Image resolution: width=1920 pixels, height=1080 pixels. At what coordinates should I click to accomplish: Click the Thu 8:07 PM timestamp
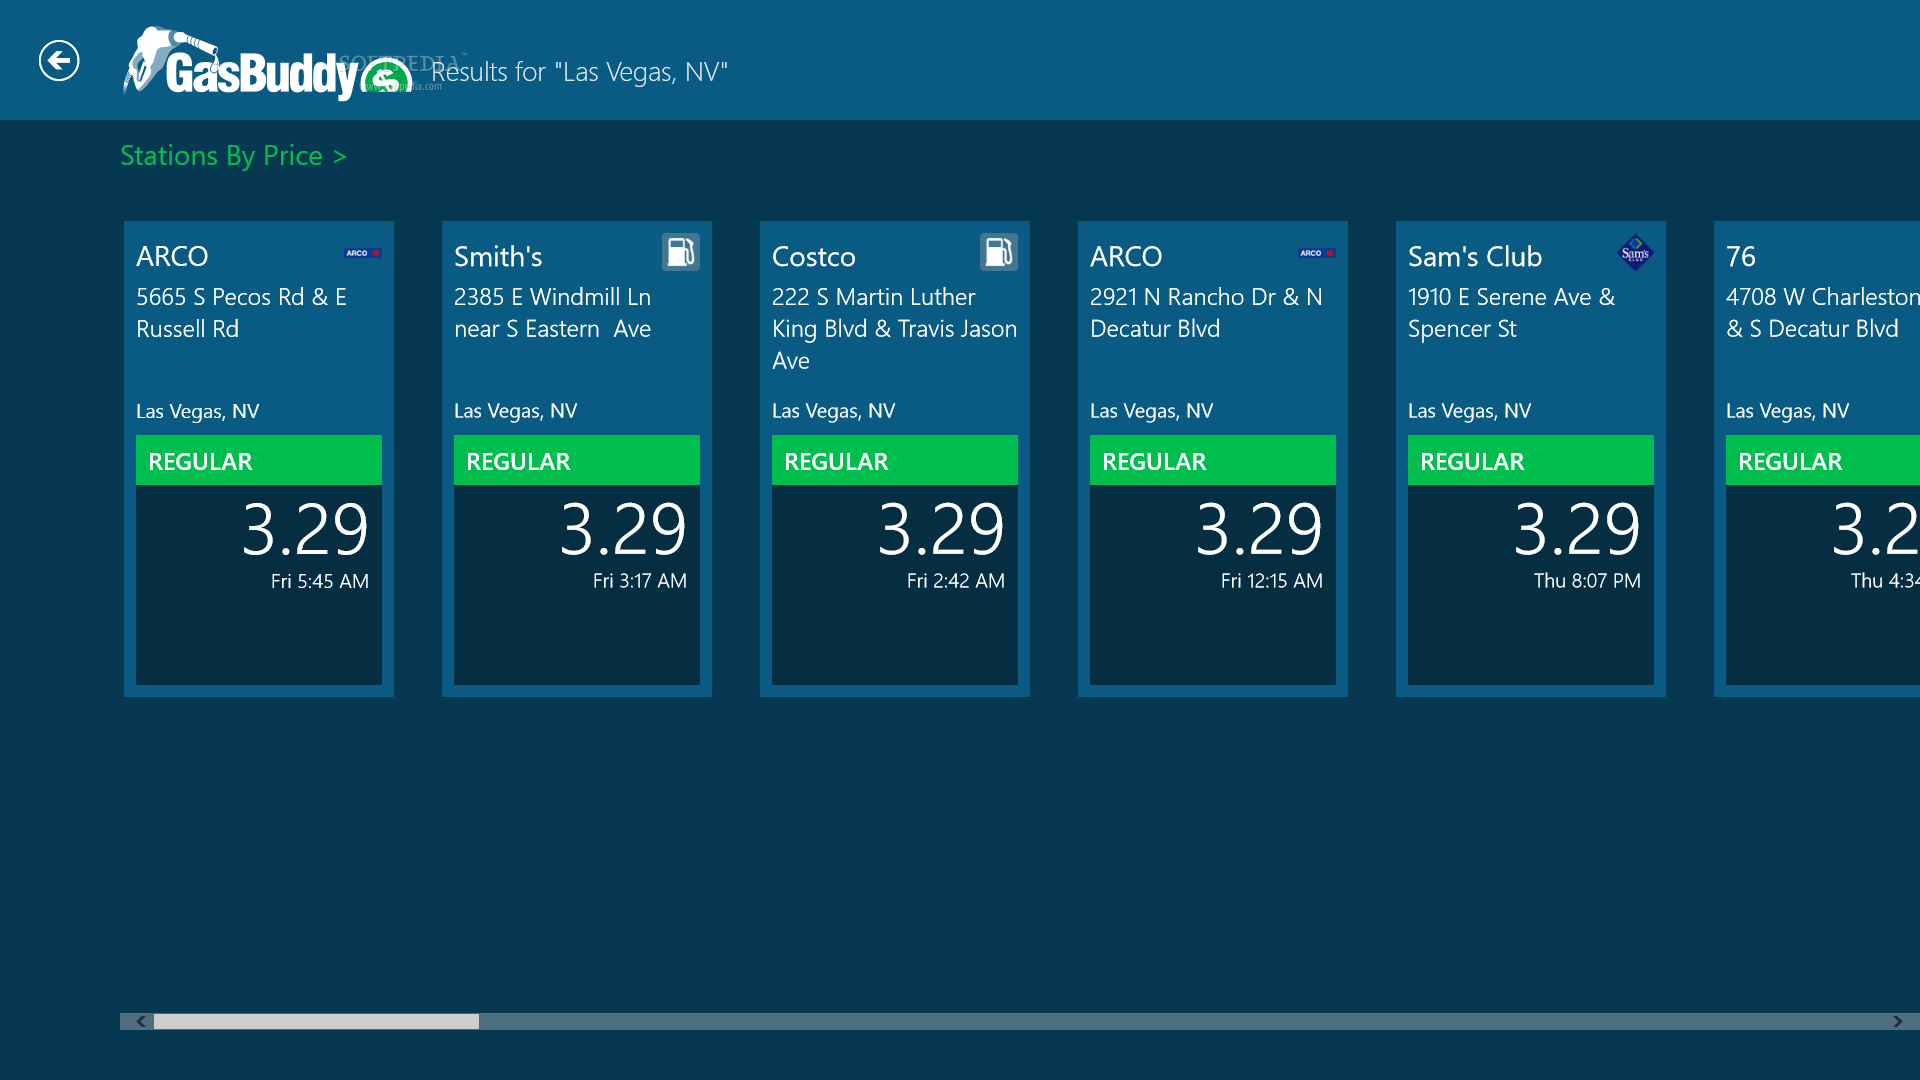tap(1588, 581)
